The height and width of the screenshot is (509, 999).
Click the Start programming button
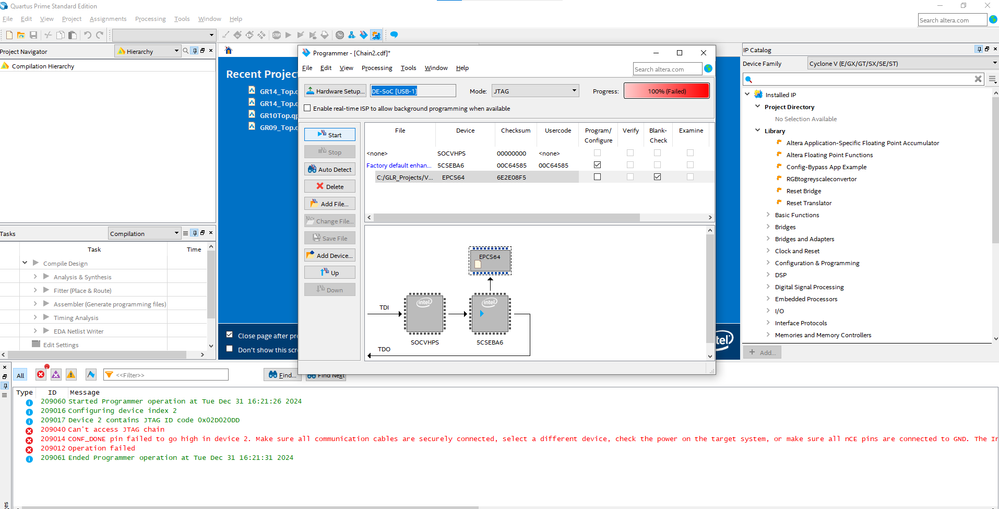point(329,135)
